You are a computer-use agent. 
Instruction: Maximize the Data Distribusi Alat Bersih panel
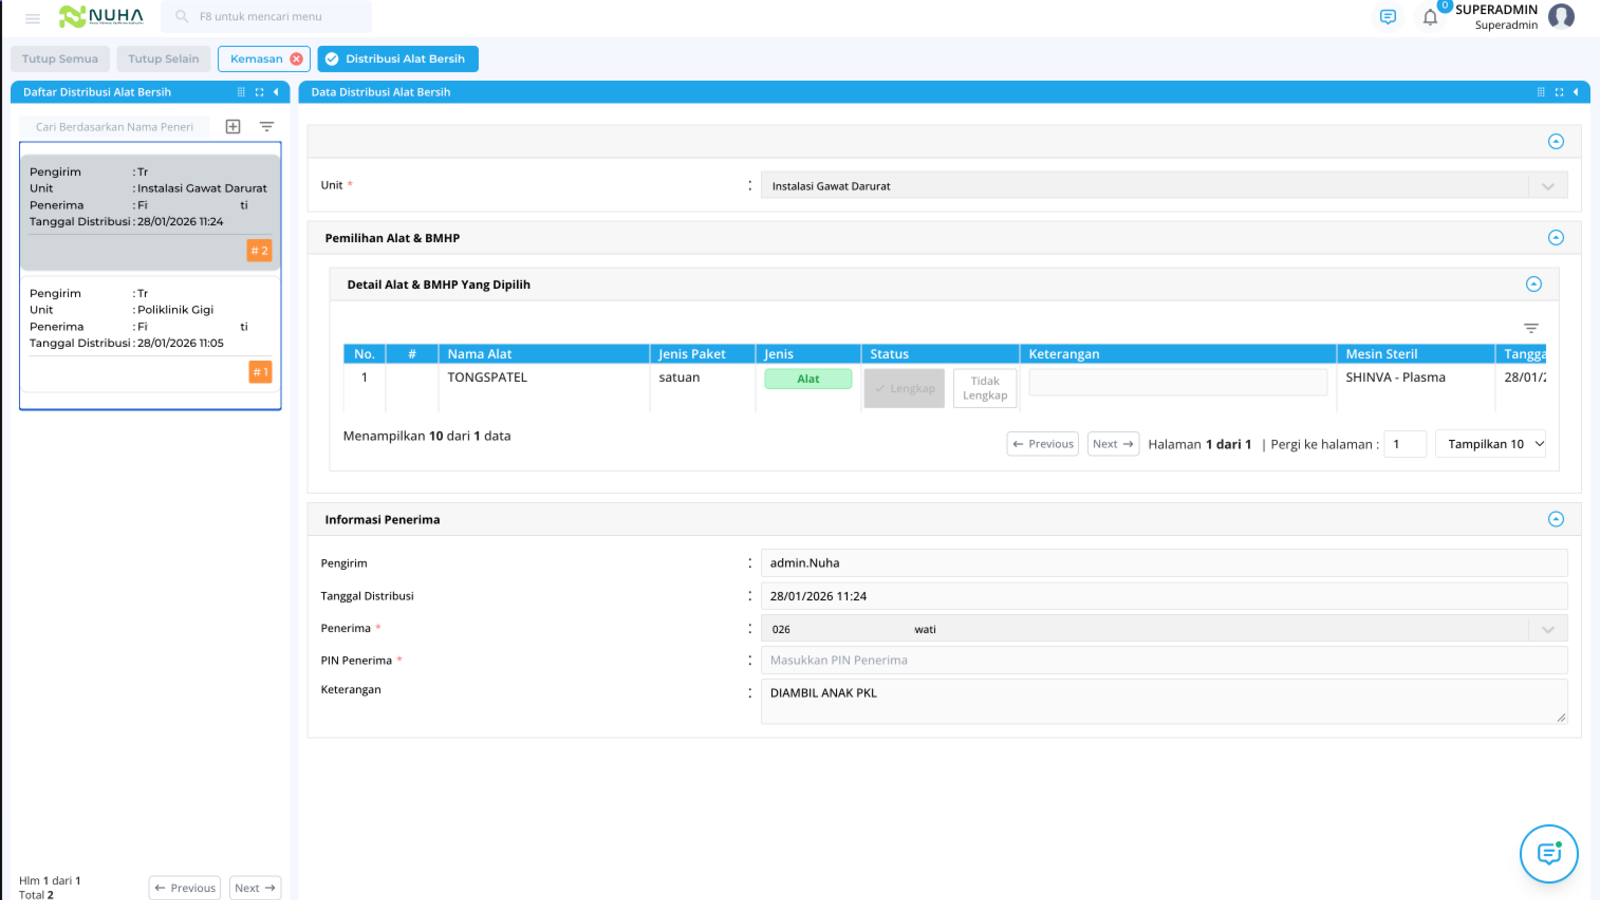[x=1559, y=92]
